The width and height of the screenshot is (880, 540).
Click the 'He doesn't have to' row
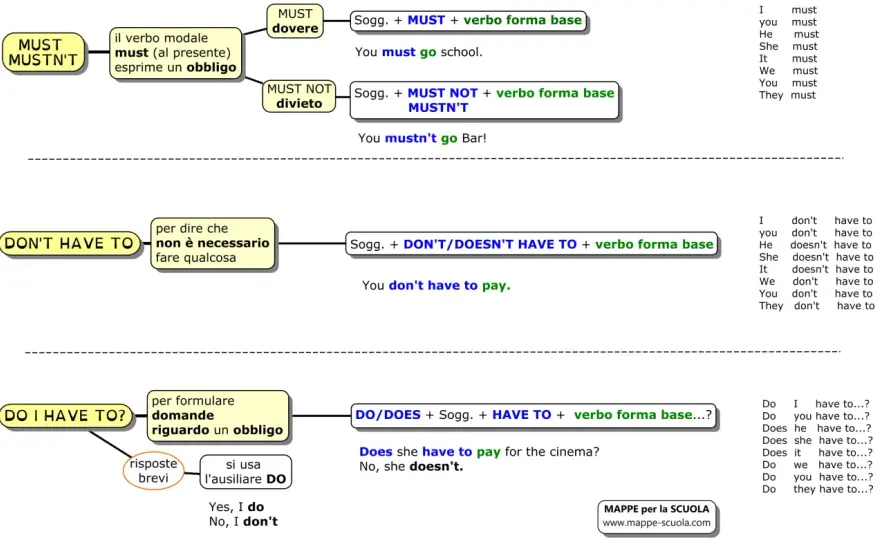(x=815, y=245)
